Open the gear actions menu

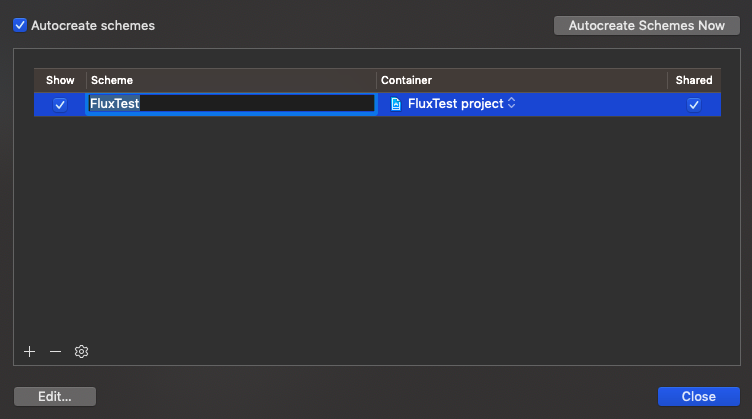pos(82,351)
